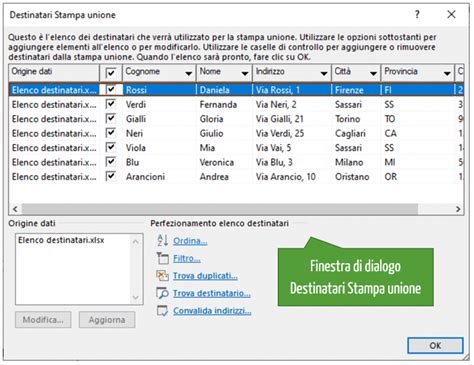The width and height of the screenshot is (474, 365).
Task: Click the Origine dati column header
Action: tap(54, 72)
